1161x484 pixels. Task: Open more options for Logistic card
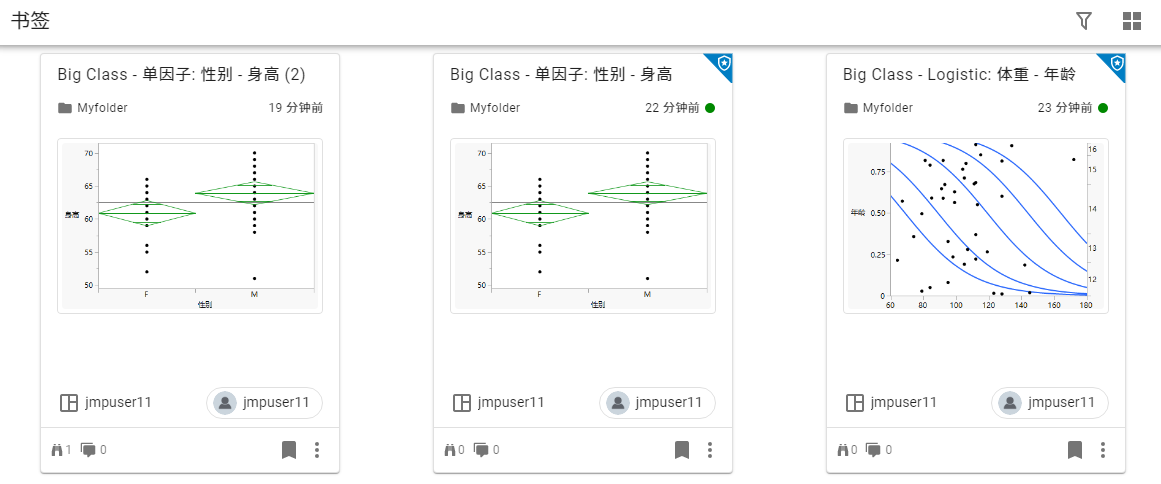tap(1103, 450)
